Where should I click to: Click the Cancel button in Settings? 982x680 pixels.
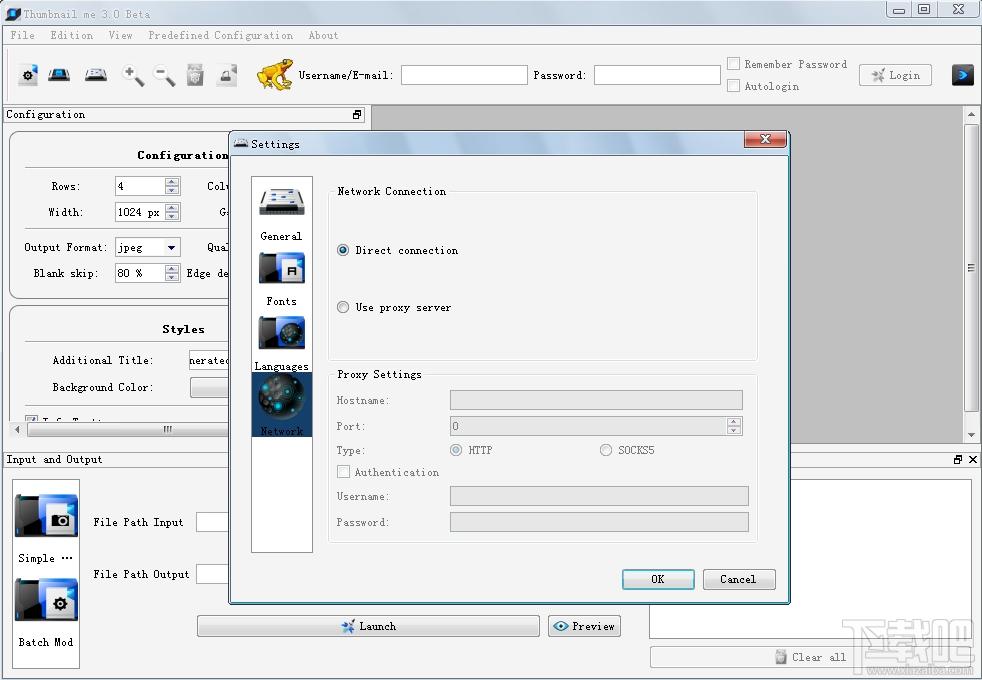pyautogui.click(x=739, y=579)
